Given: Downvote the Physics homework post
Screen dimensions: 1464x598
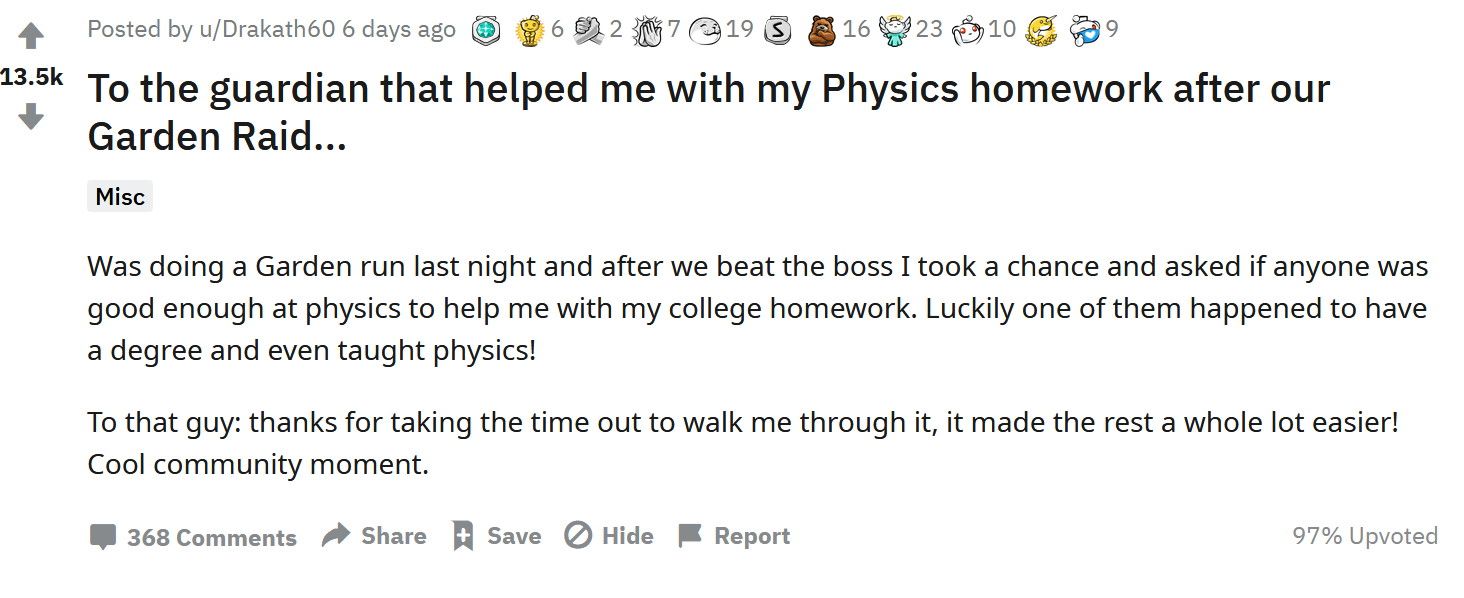Looking at the screenshot, I should [x=31, y=117].
